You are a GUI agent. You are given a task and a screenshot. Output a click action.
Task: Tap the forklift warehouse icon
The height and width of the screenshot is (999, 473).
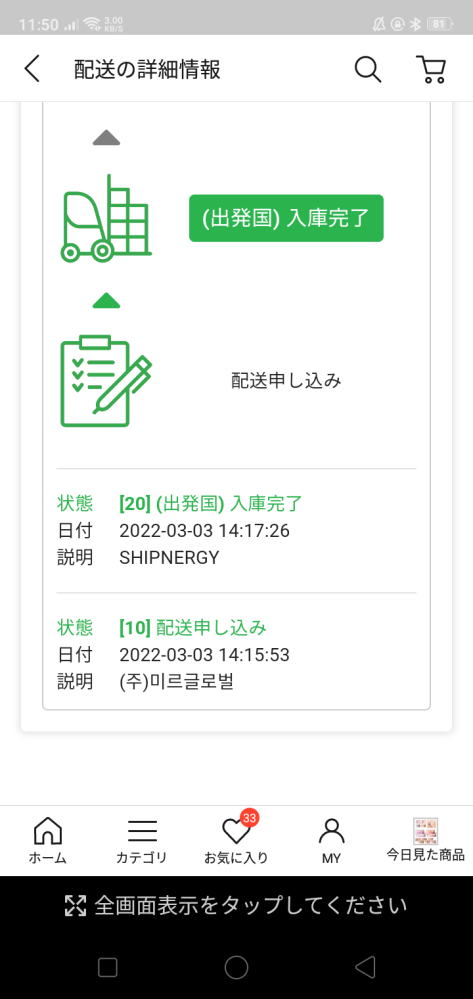[x=106, y=218]
